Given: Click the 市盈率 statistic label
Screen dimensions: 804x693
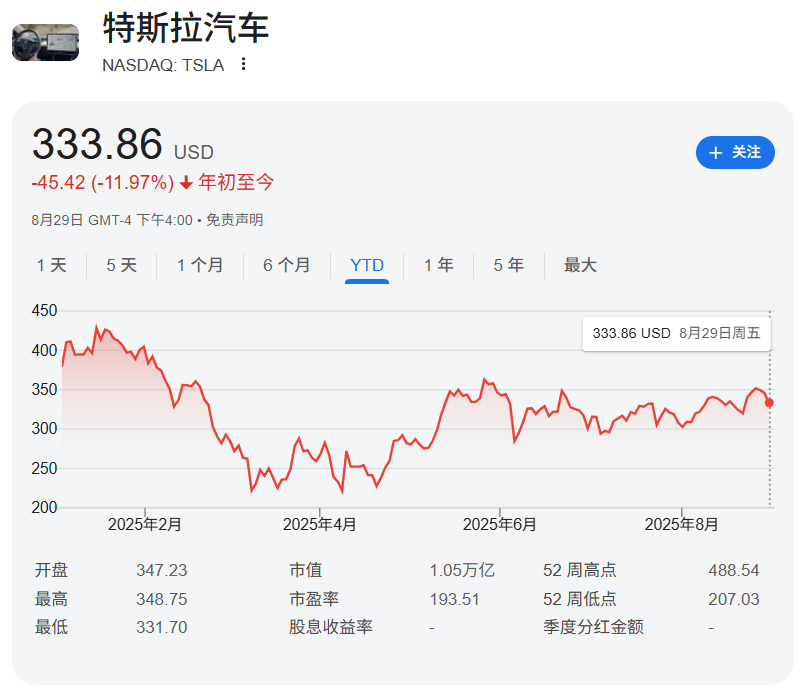Looking at the screenshot, I should pos(314,599).
